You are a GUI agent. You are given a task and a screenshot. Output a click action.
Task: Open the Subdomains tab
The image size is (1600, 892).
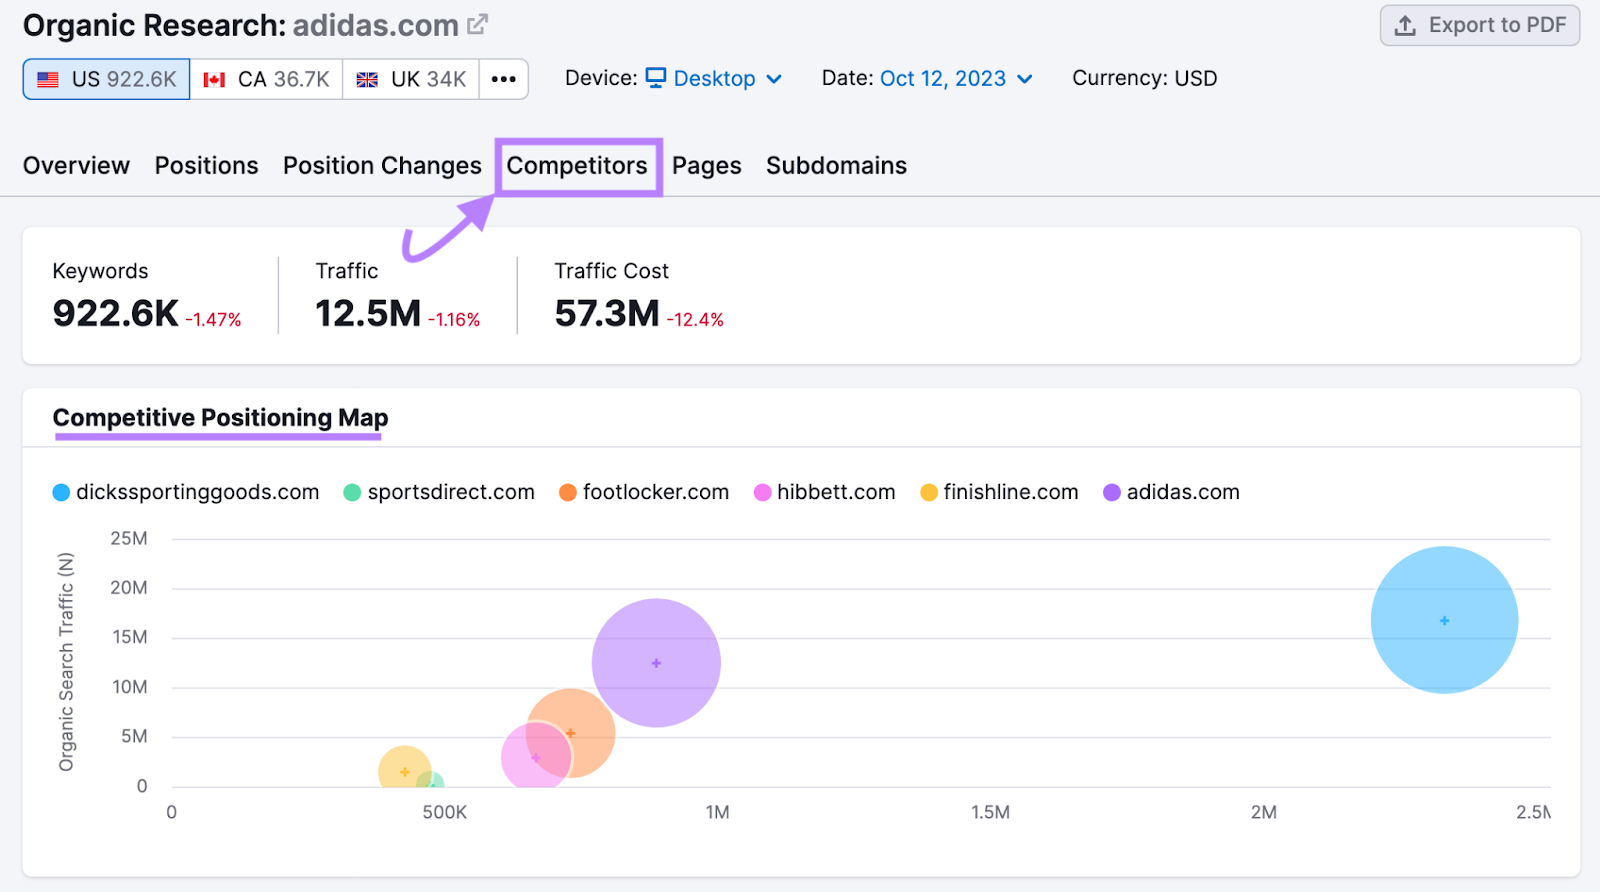point(836,166)
